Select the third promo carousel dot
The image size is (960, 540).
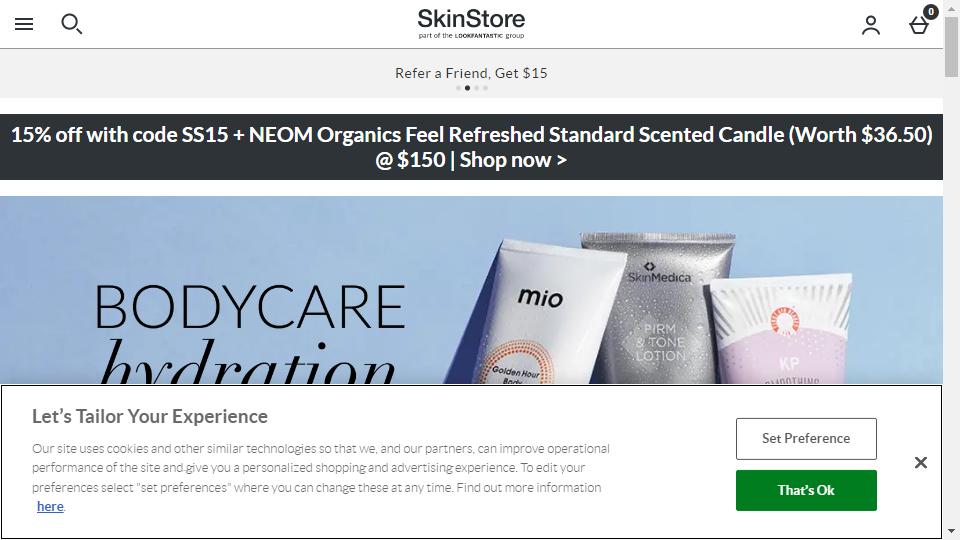tap(476, 88)
